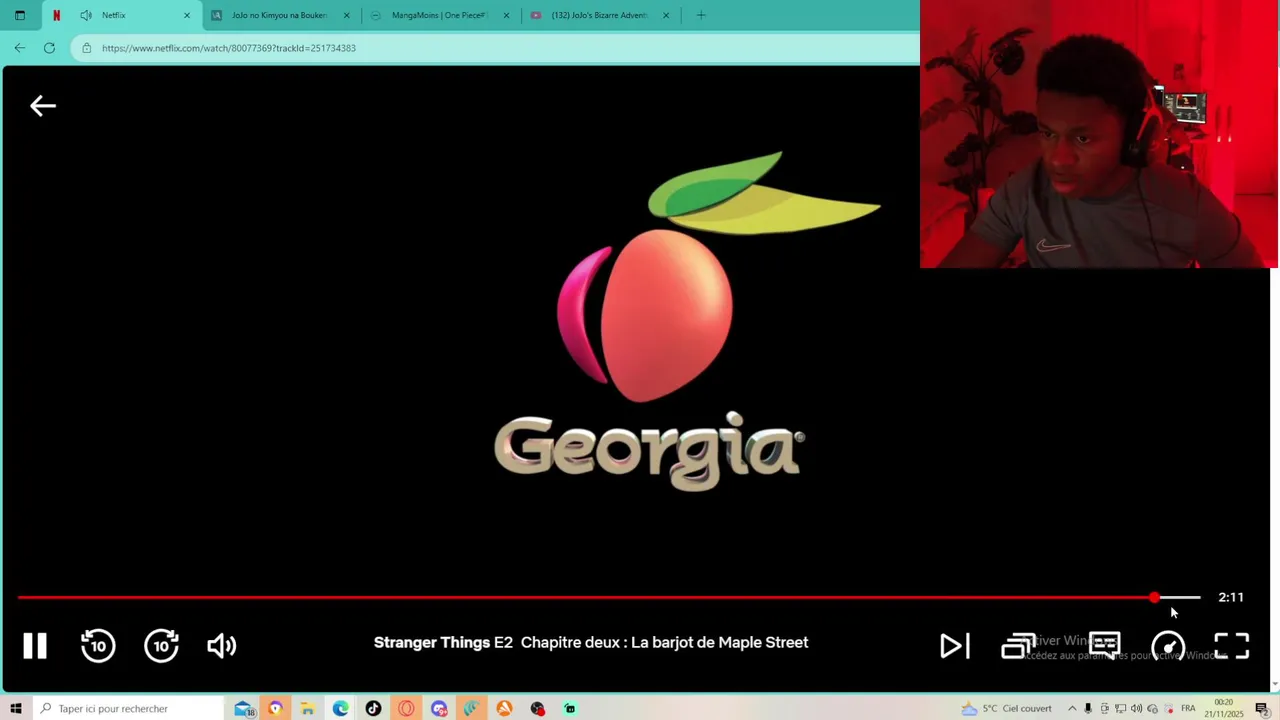Skip forward 10 seconds

click(161, 646)
